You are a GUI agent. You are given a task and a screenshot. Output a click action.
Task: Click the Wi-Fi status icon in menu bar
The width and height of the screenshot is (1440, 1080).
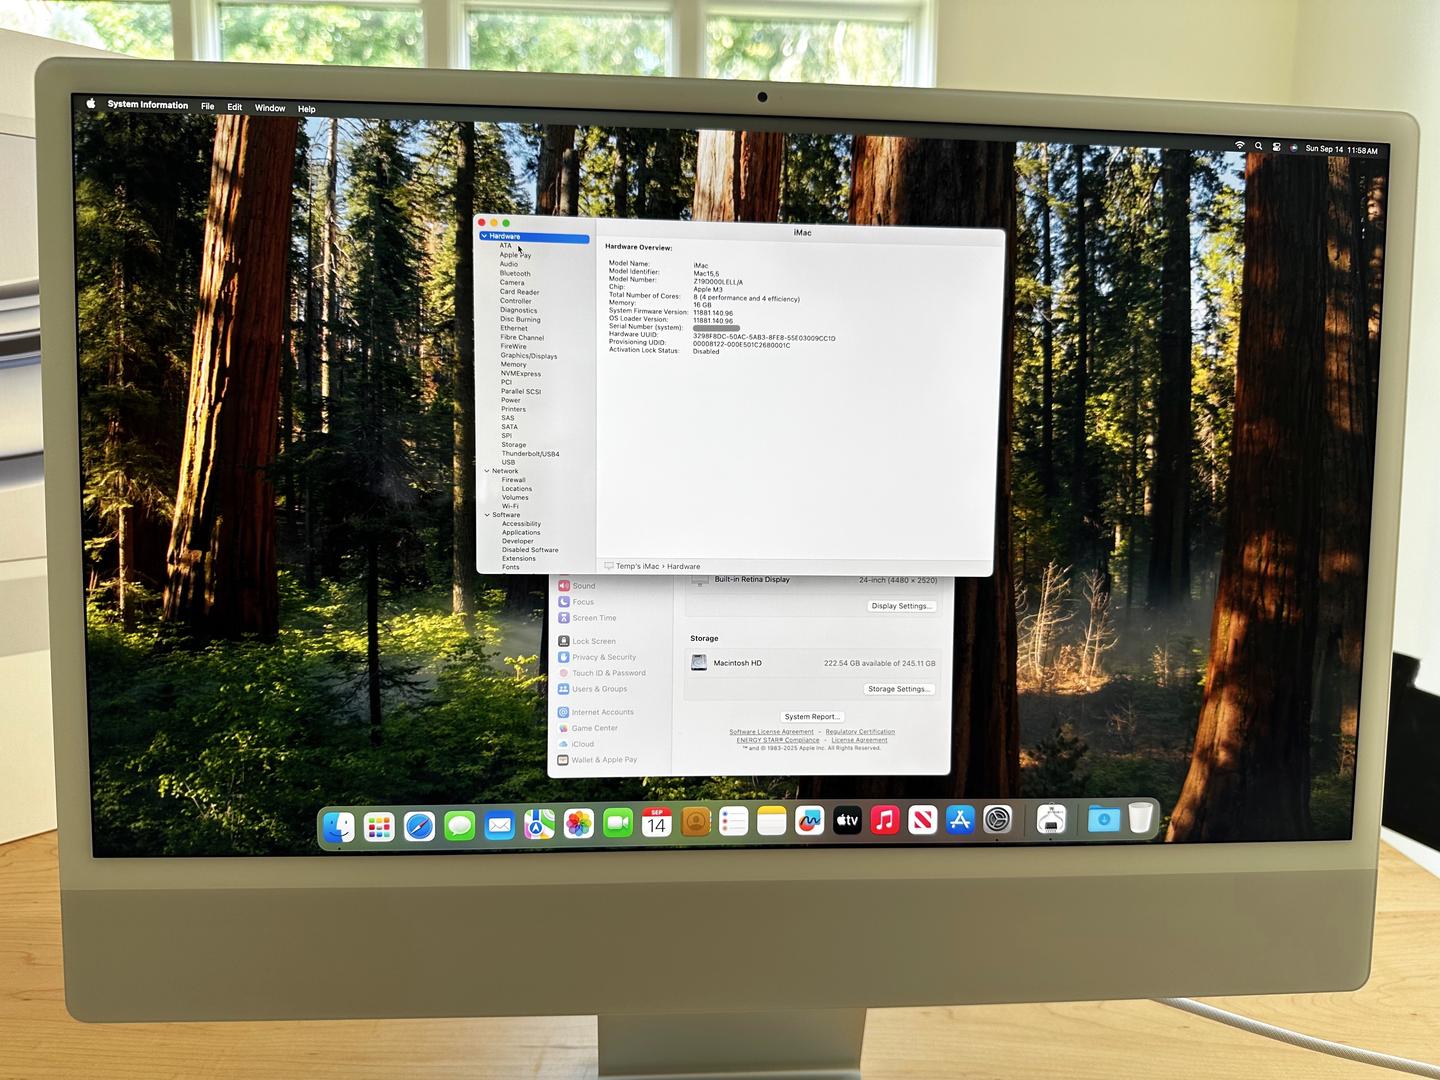click(x=1240, y=145)
